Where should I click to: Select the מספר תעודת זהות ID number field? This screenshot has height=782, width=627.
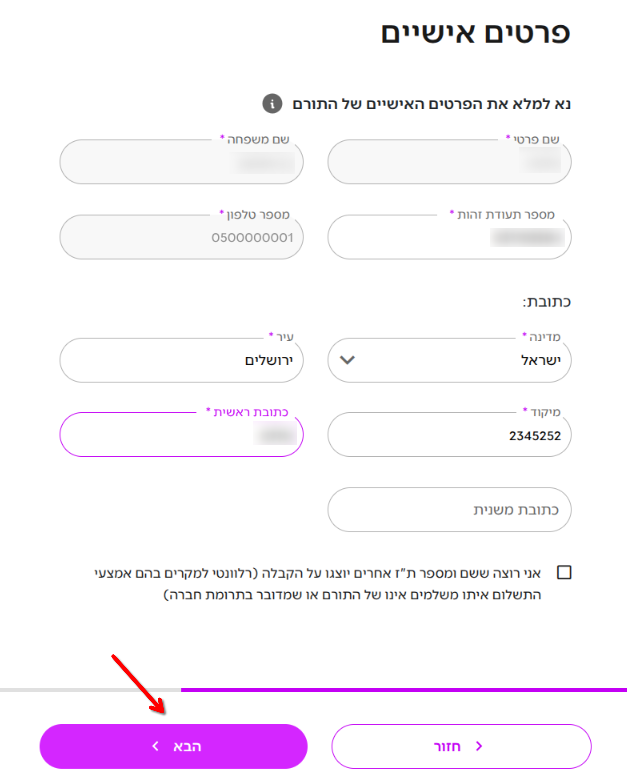point(449,237)
